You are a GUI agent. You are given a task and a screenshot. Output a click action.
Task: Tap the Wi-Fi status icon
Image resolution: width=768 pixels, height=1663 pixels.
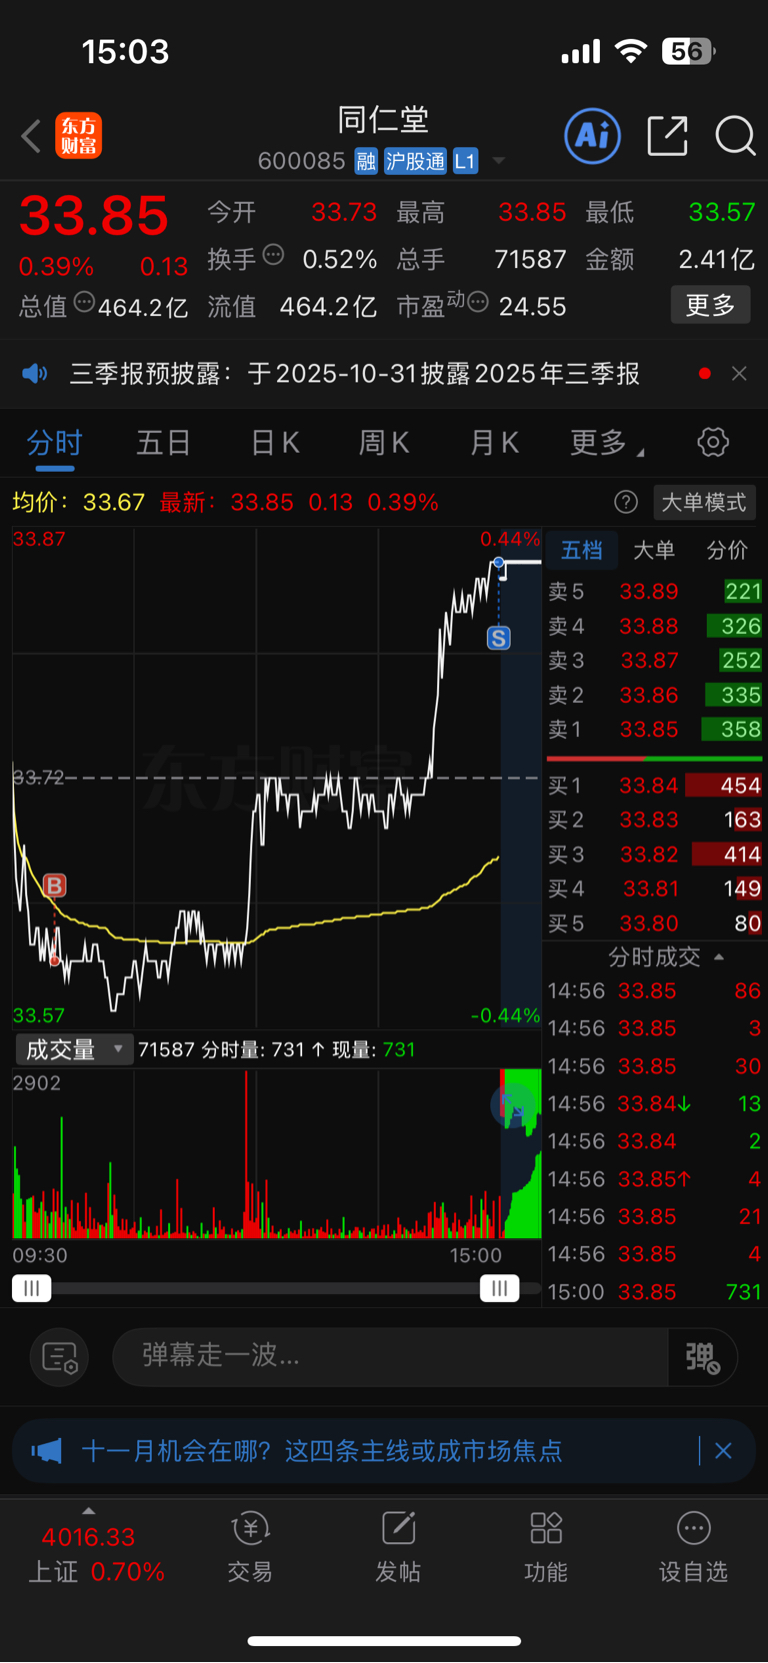pyautogui.click(x=631, y=51)
